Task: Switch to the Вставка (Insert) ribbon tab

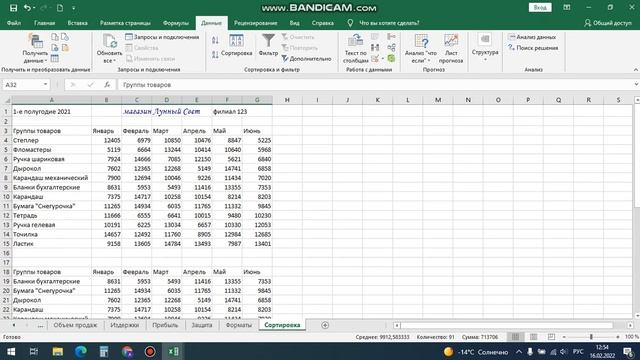Action: (78, 23)
